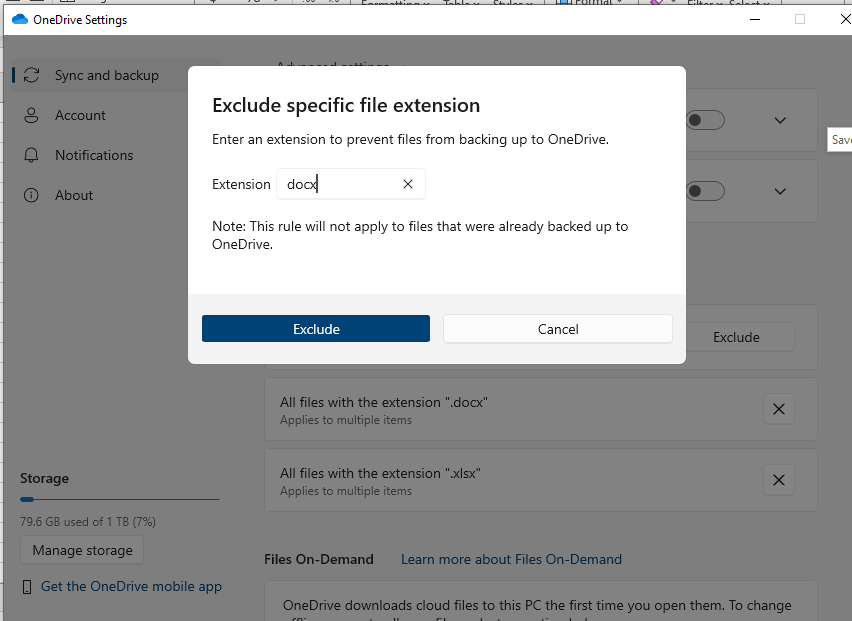Image resolution: width=852 pixels, height=621 pixels.
Task: Tap the mobile phone icon near Get the app
Action: pos(27,587)
